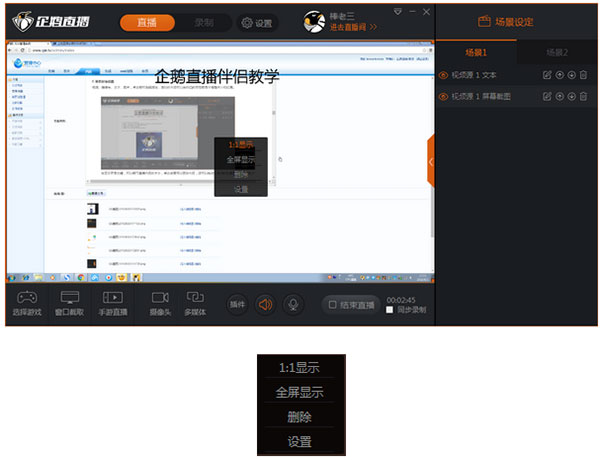Enable the 同步录制 checkbox
The width and height of the screenshot is (600, 460).
[x=390, y=310]
